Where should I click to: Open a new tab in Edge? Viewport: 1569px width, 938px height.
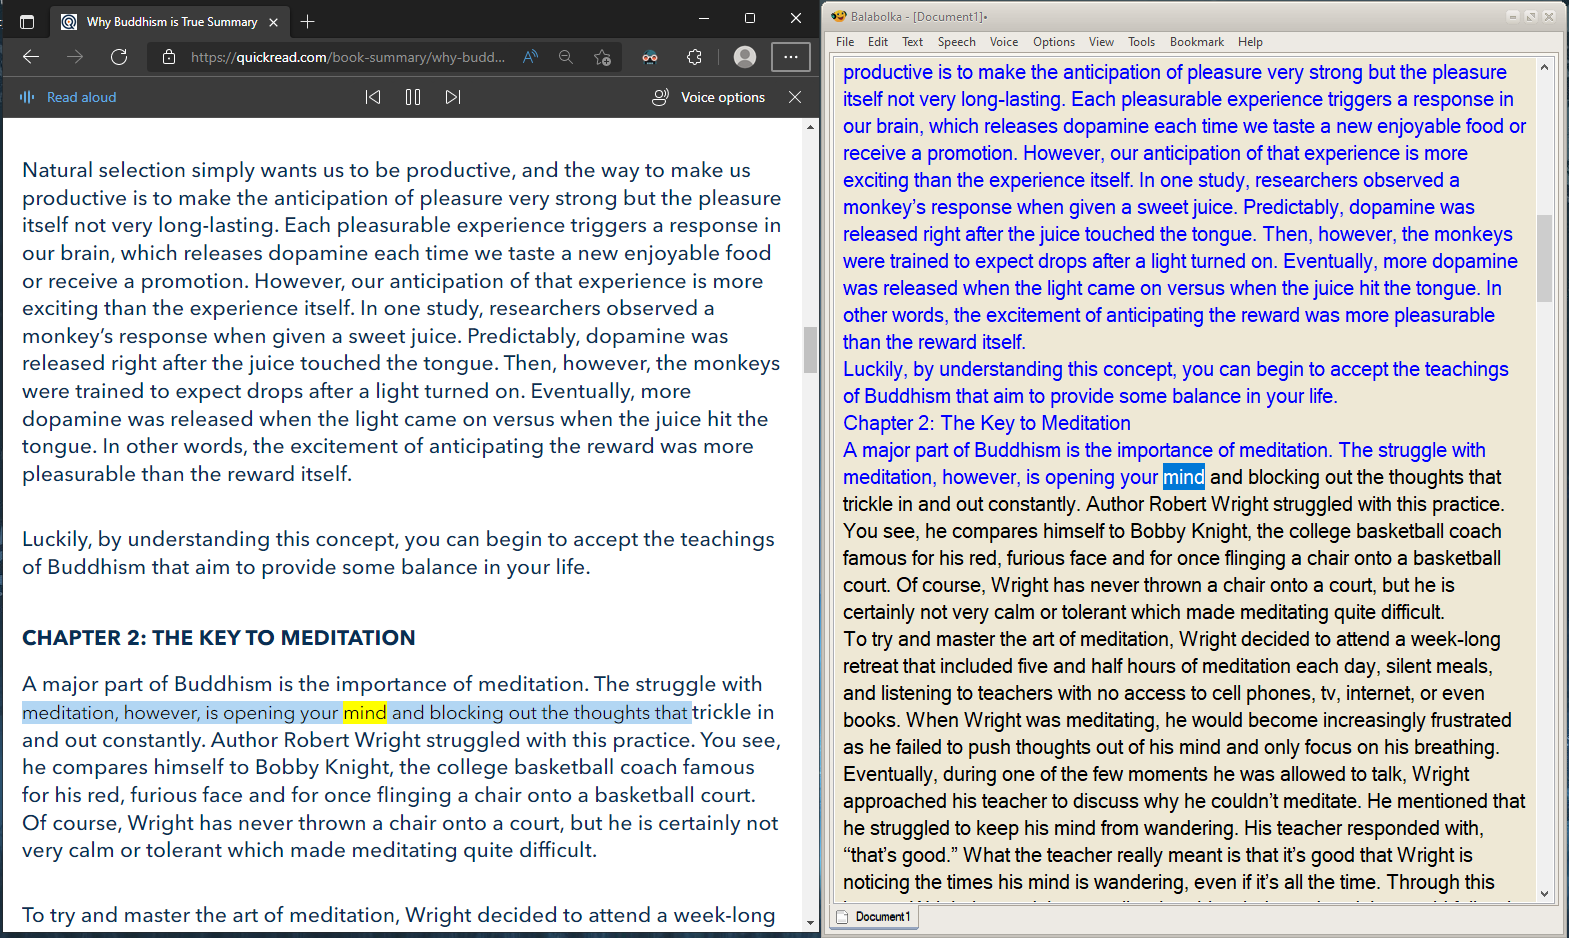coord(308,21)
